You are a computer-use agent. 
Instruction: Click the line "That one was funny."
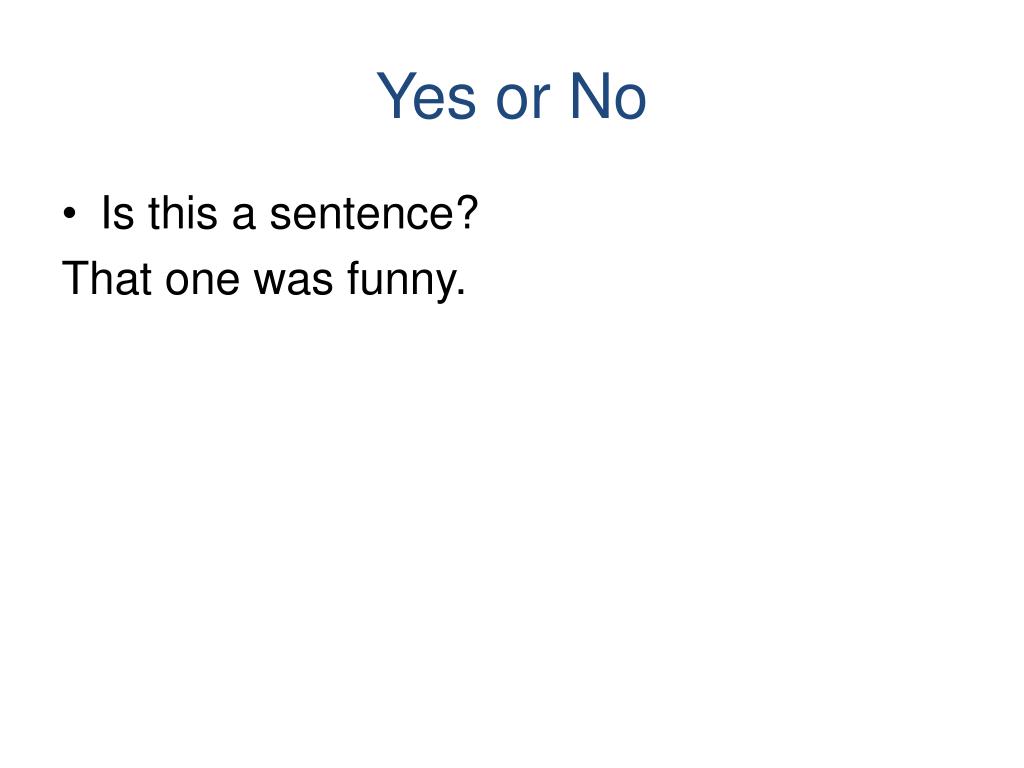[263, 280]
